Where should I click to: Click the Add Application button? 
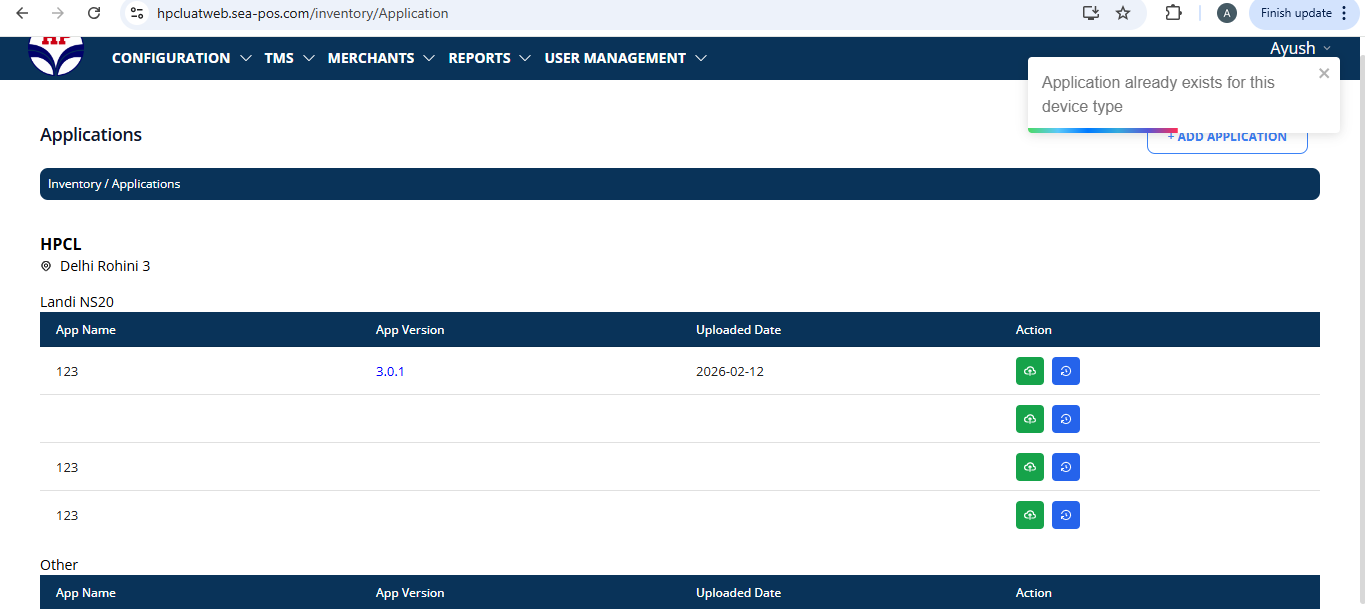click(x=1227, y=140)
